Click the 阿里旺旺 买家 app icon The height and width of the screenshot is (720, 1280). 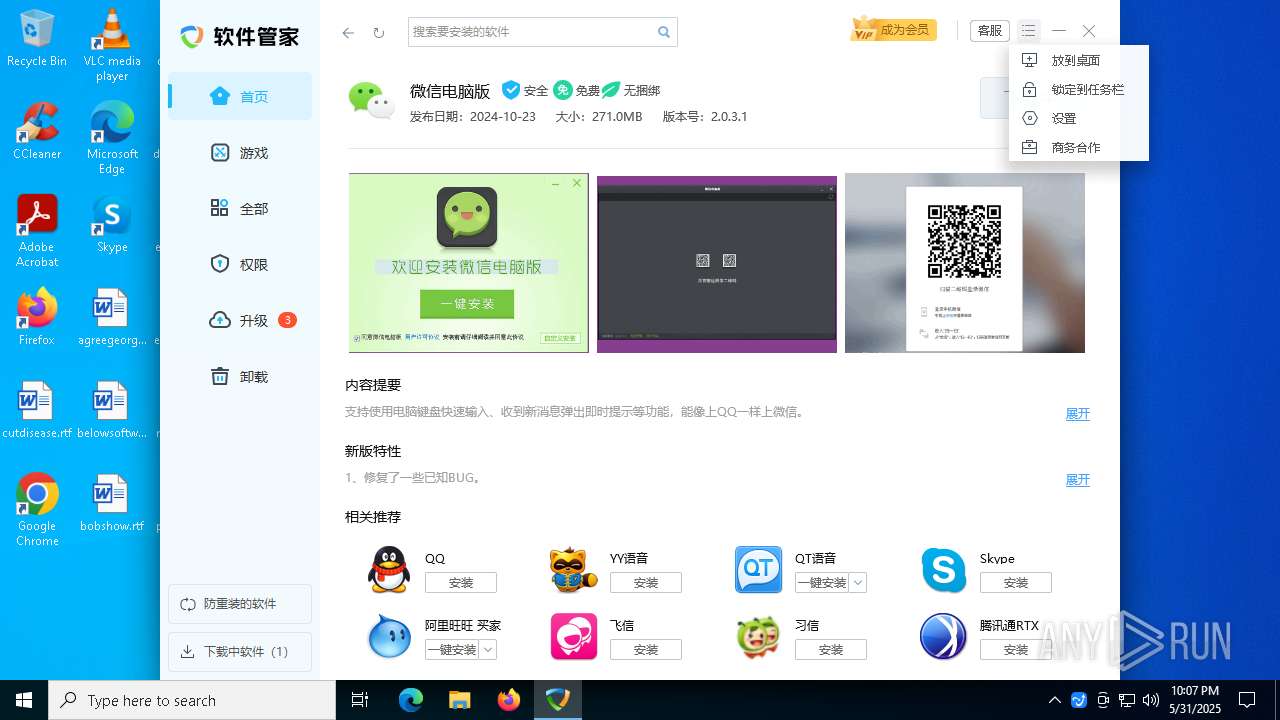click(389, 637)
